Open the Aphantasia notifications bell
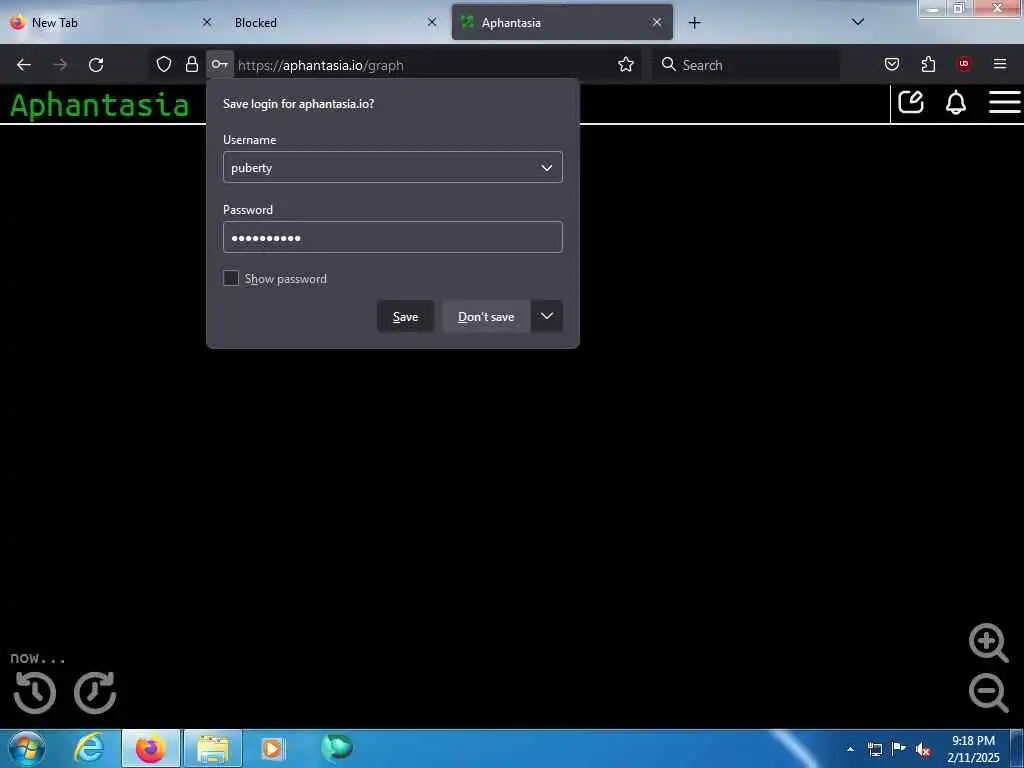This screenshot has height=768, width=1024. (956, 103)
